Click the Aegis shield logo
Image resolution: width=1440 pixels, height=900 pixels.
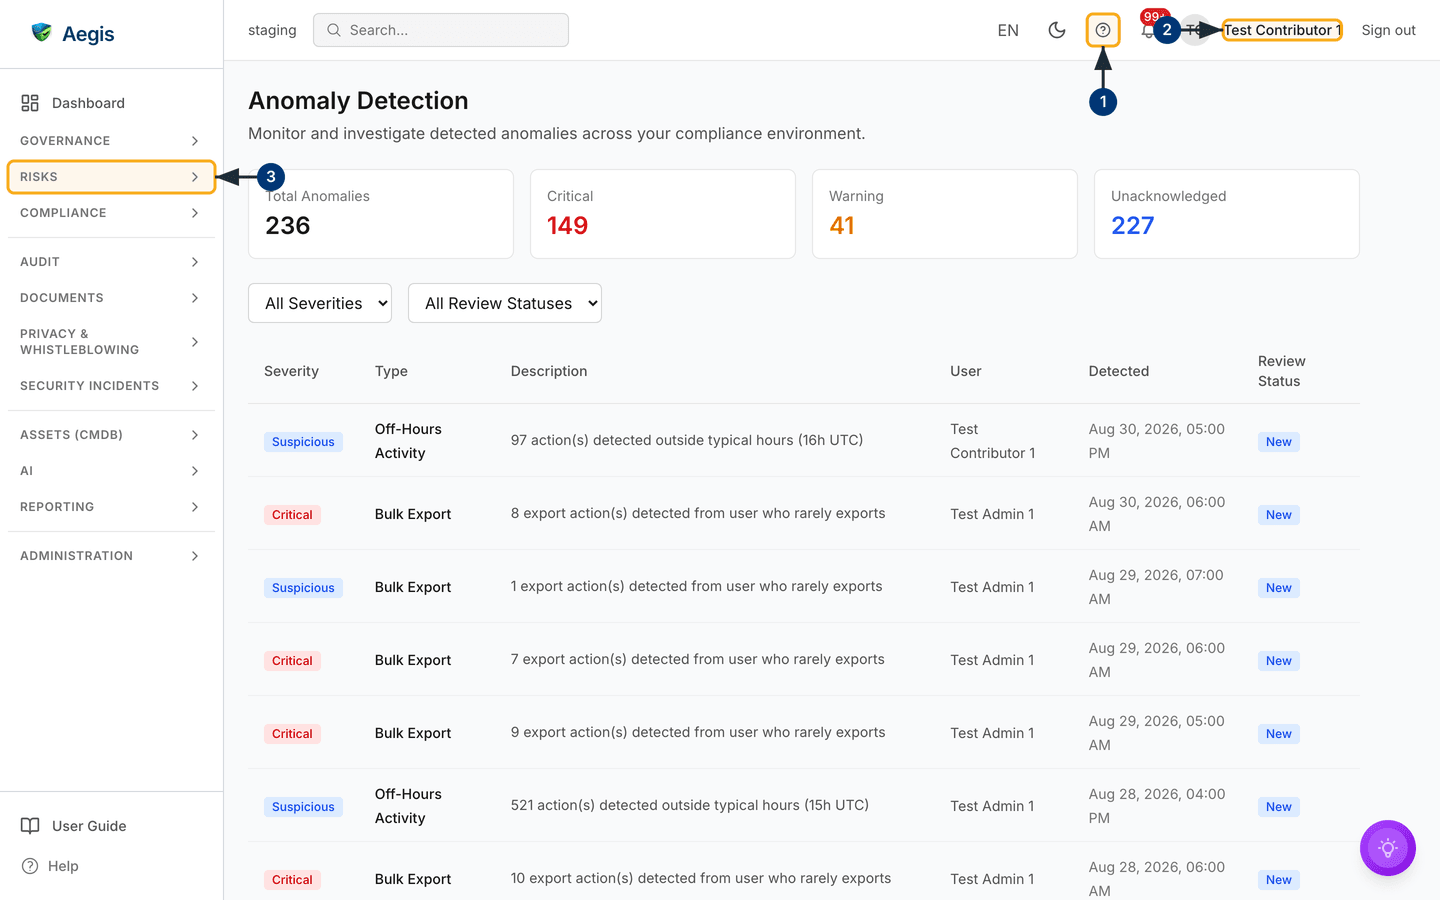tap(41, 32)
